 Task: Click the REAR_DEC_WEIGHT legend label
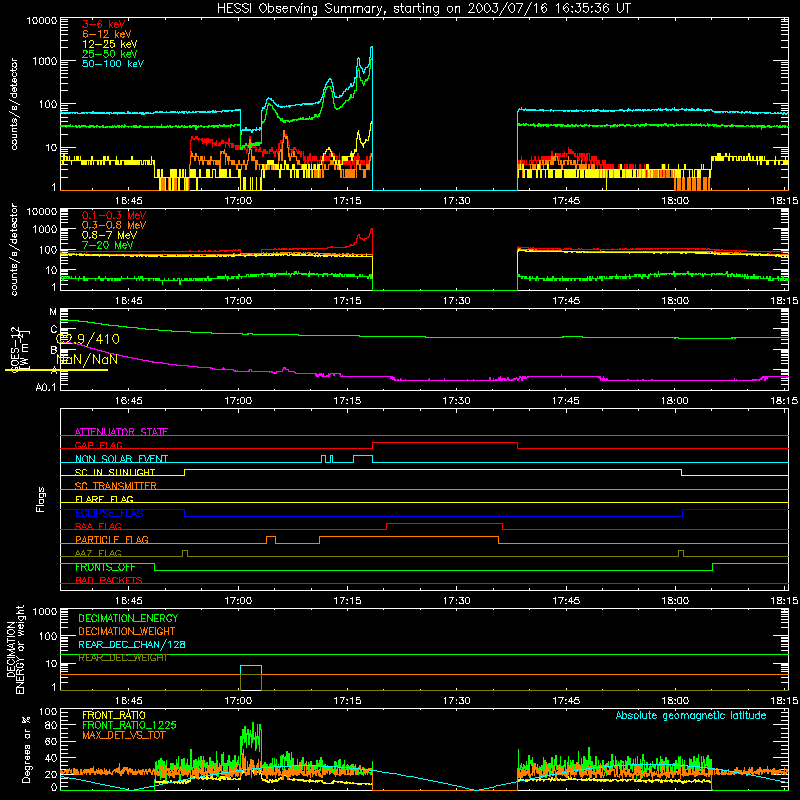click(x=123, y=658)
